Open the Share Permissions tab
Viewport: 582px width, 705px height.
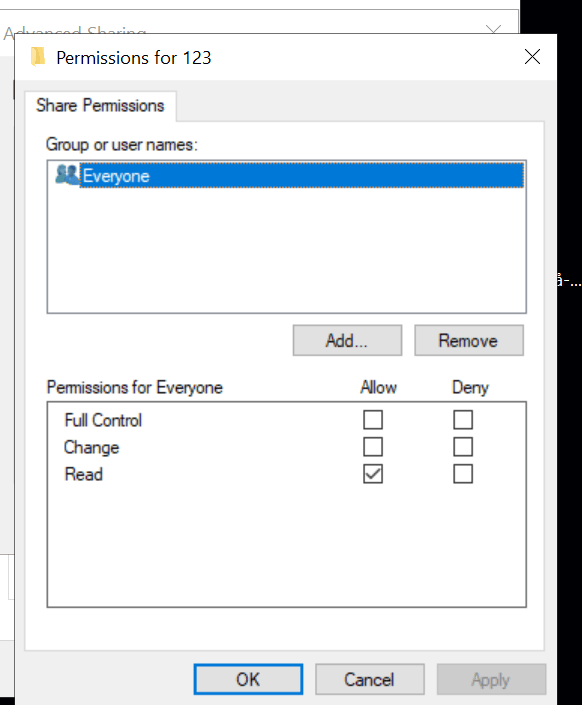tap(100, 106)
